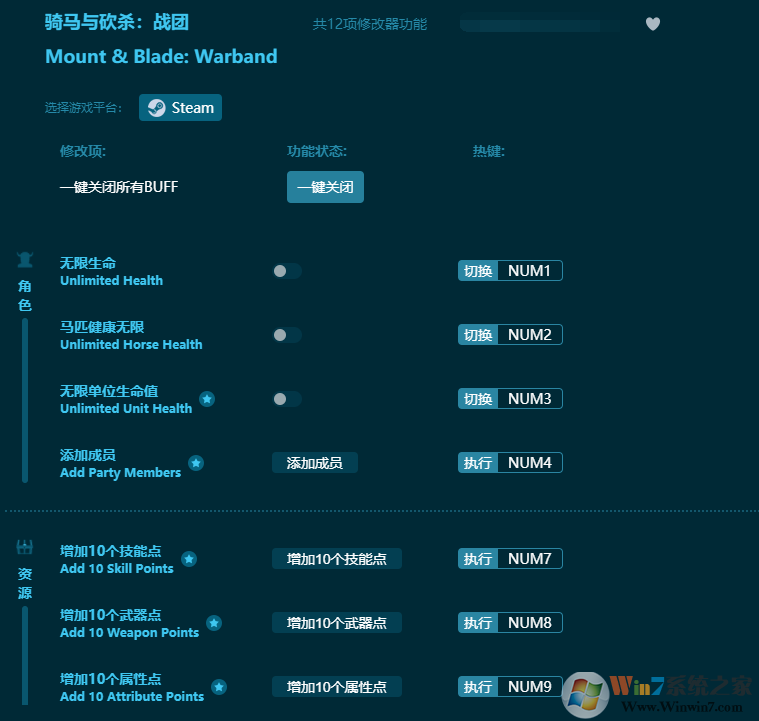Toggle Unlimited Health switch
The height and width of the screenshot is (721, 759).
pos(287,271)
